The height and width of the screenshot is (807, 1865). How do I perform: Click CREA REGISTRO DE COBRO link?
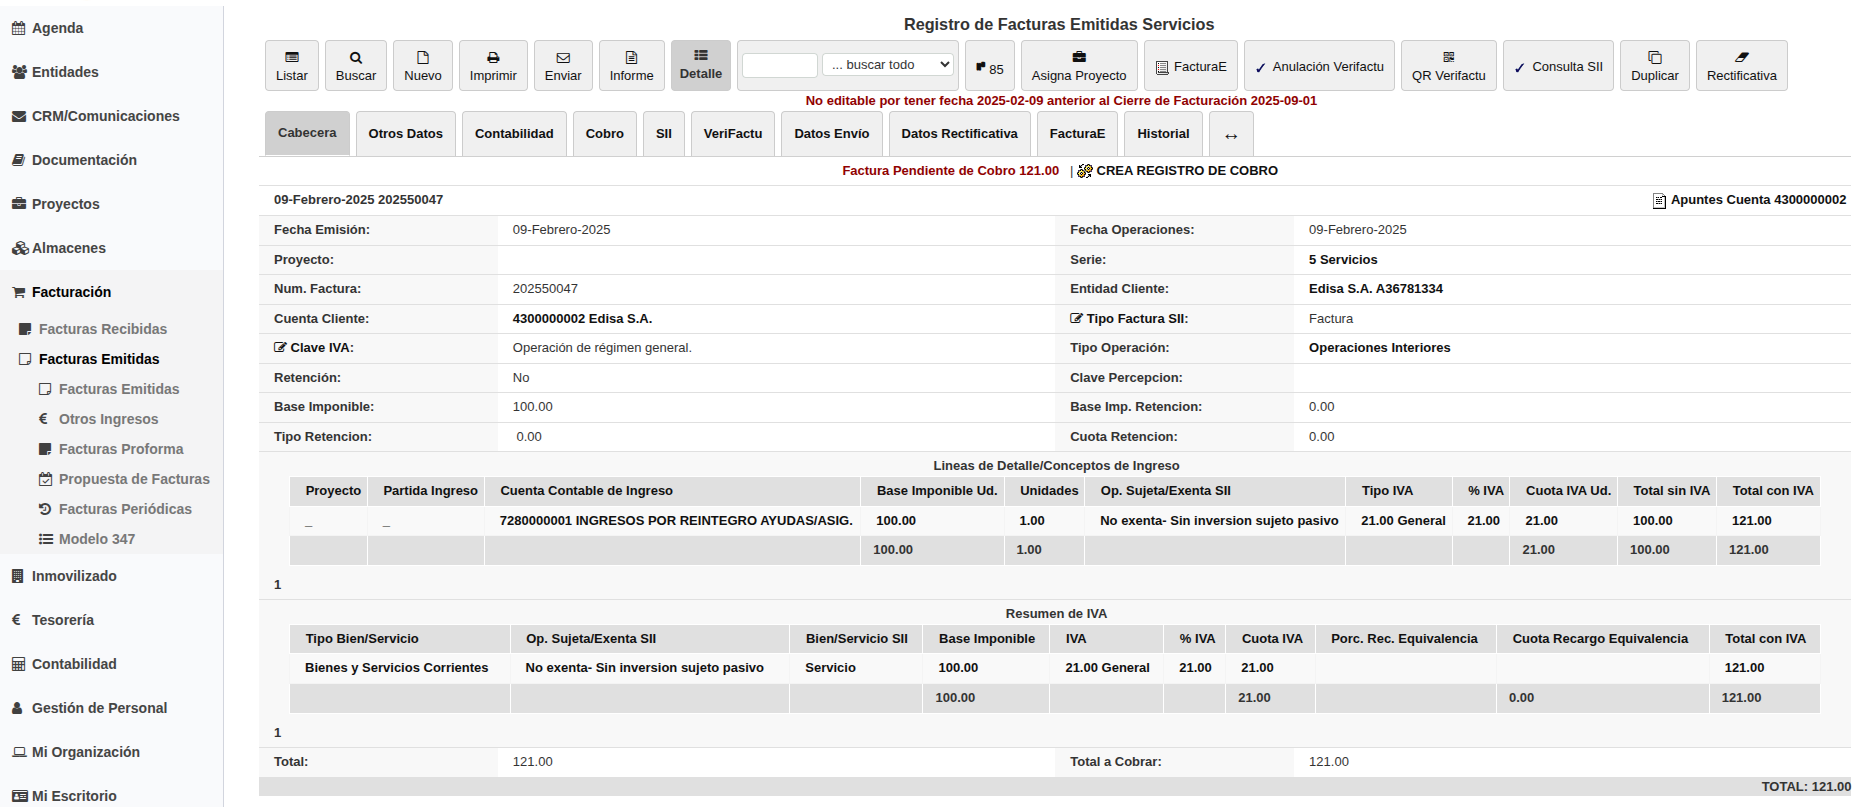pos(1186,171)
